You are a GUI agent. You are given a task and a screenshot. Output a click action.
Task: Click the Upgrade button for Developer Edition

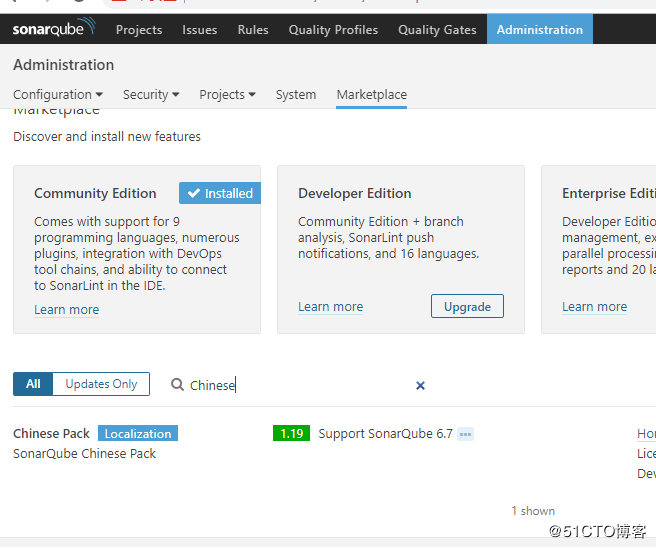point(467,306)
